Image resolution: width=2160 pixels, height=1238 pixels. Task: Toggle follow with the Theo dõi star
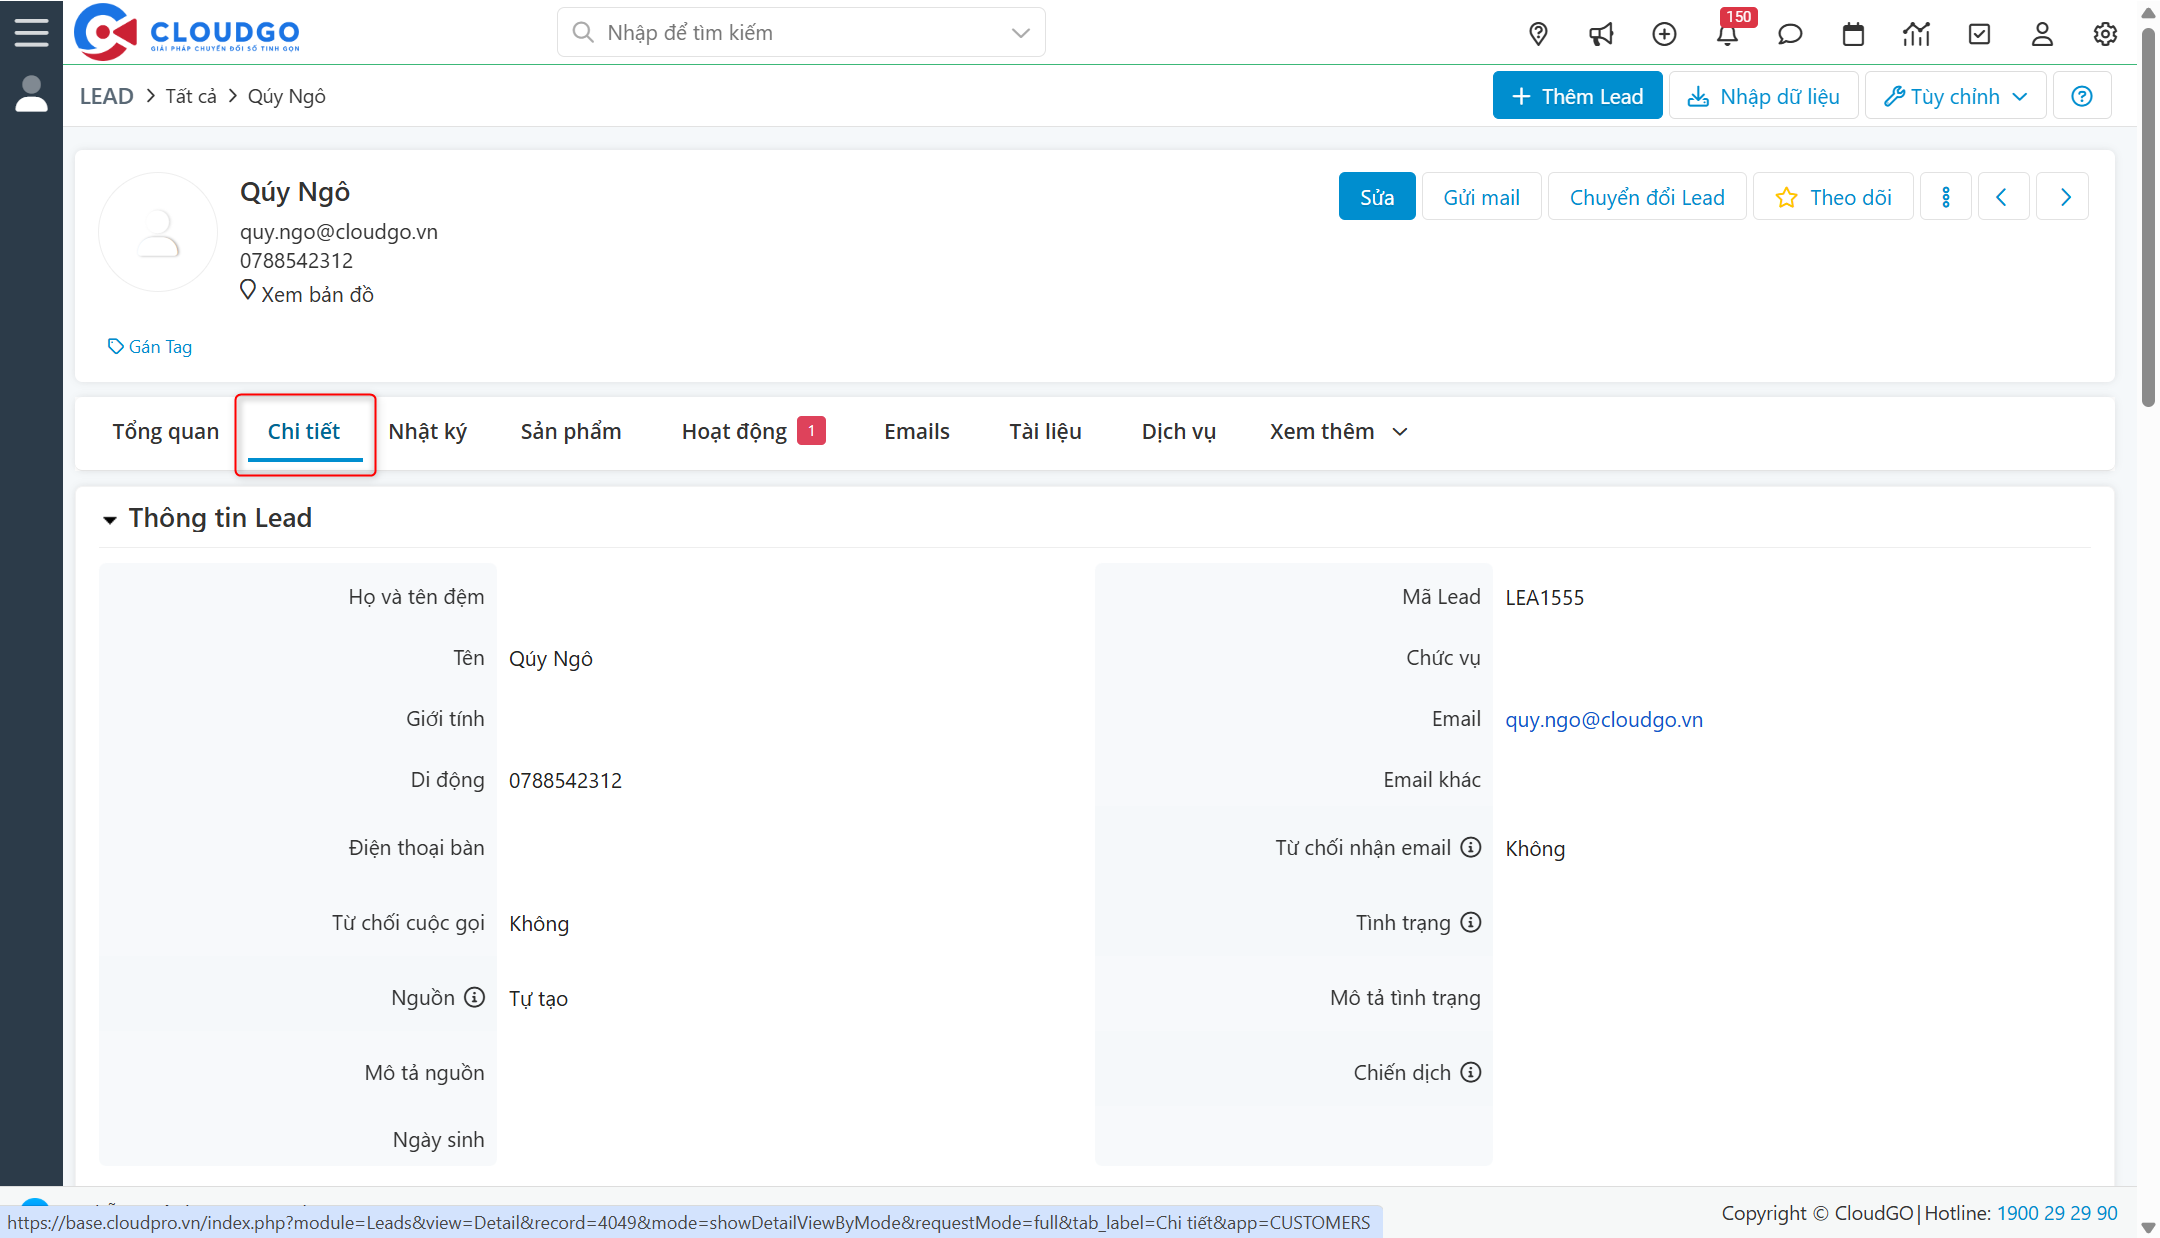(x=1833, y=196)
